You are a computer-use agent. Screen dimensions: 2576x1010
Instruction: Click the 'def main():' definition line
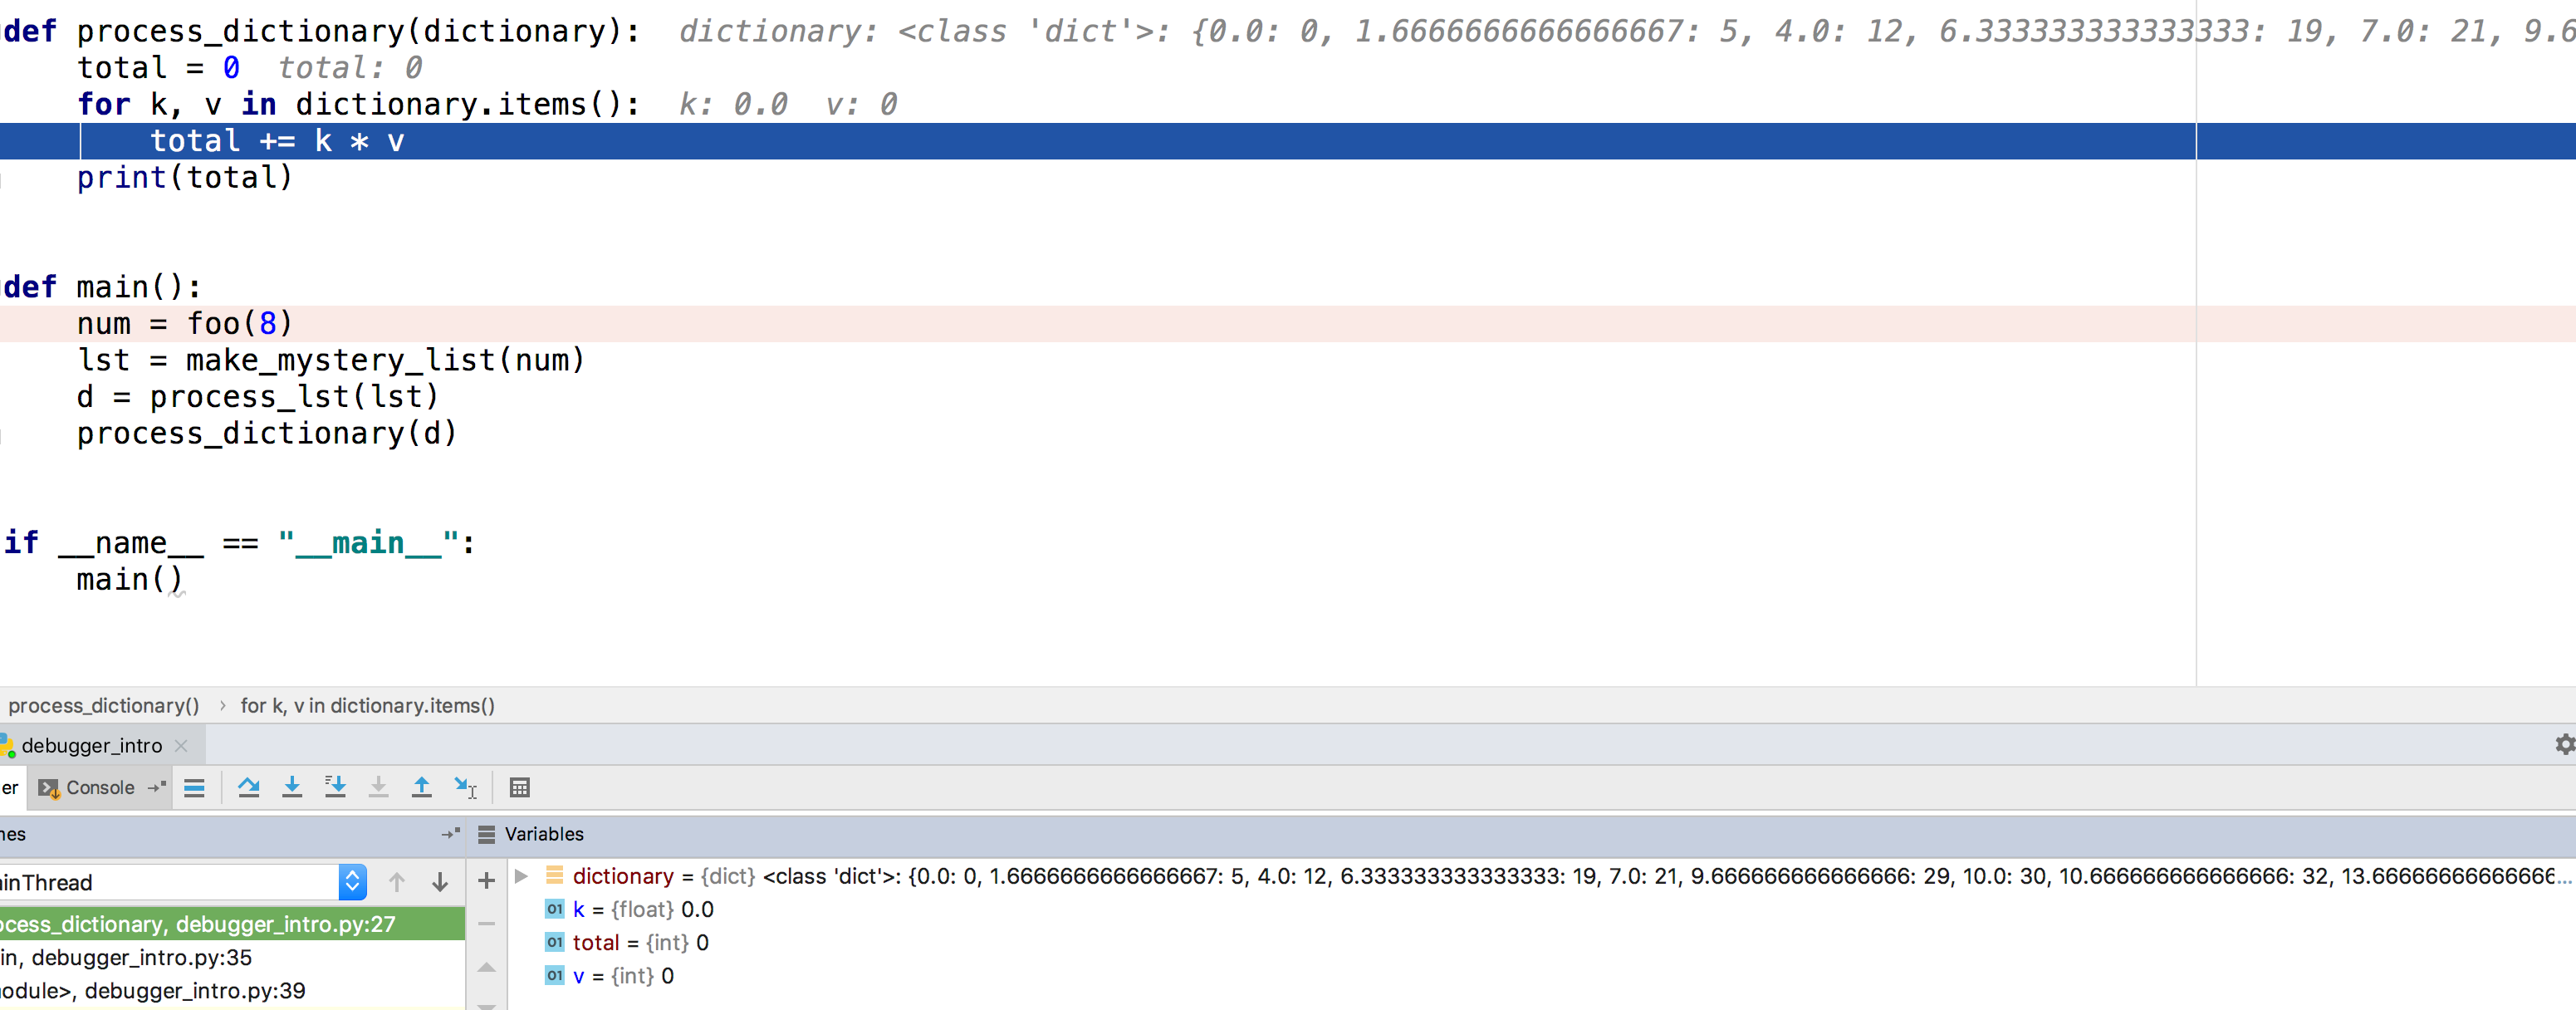point(102,287)
